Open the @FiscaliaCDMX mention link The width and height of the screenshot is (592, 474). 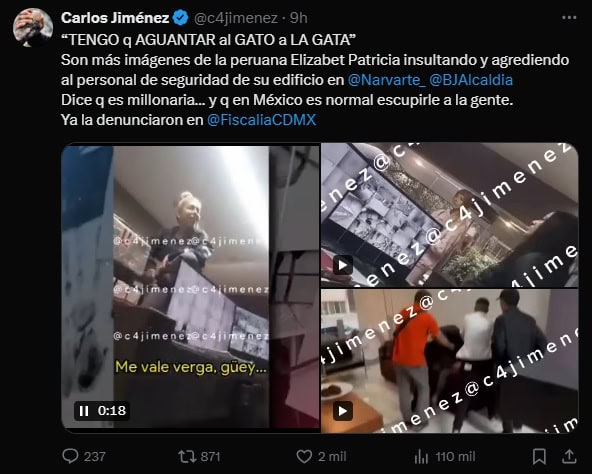pos(261,120)
